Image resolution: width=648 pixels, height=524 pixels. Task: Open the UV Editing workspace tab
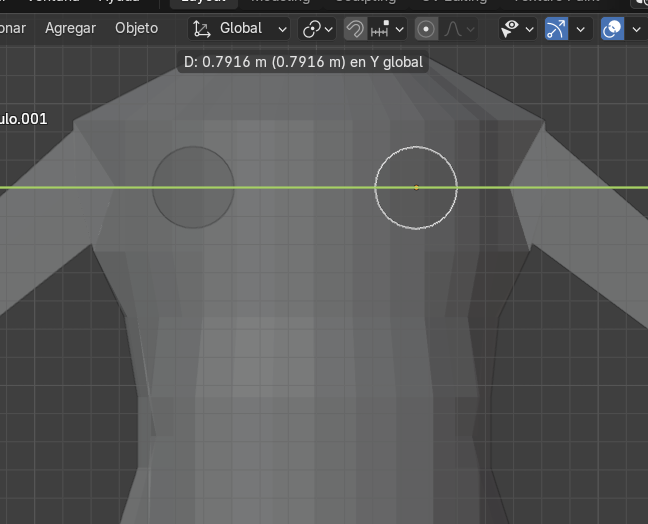[453, 2]
